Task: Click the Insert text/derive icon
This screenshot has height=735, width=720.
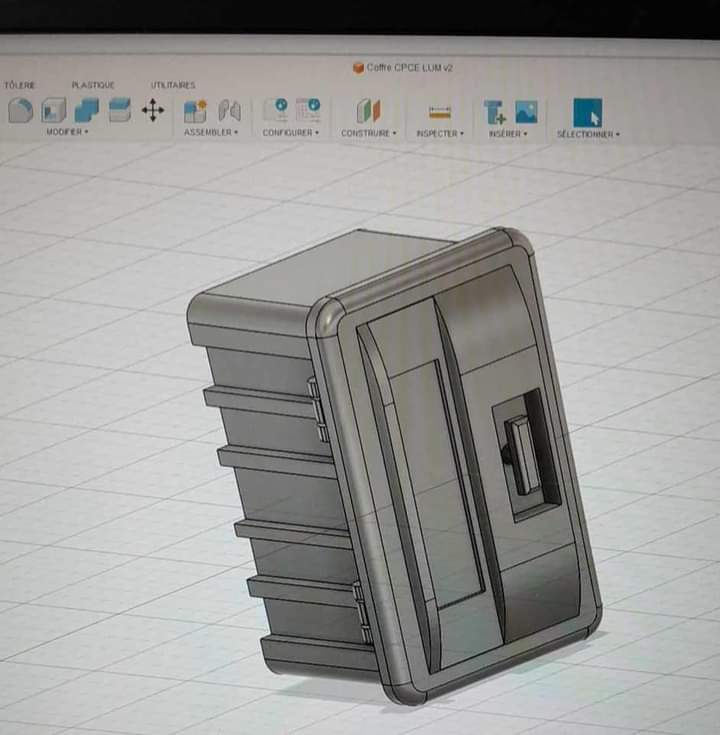Action: pos(495,112)
